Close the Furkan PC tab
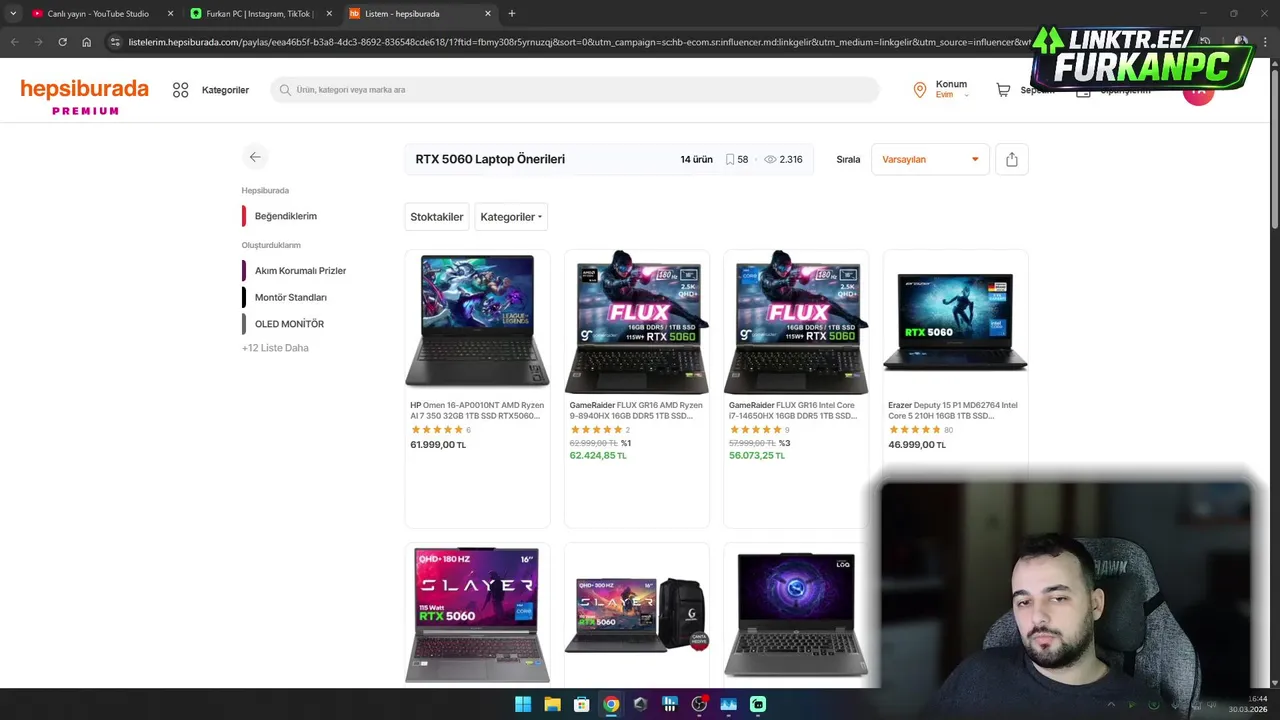Viewport: 1280px width, 720px height. click(329, 14)
